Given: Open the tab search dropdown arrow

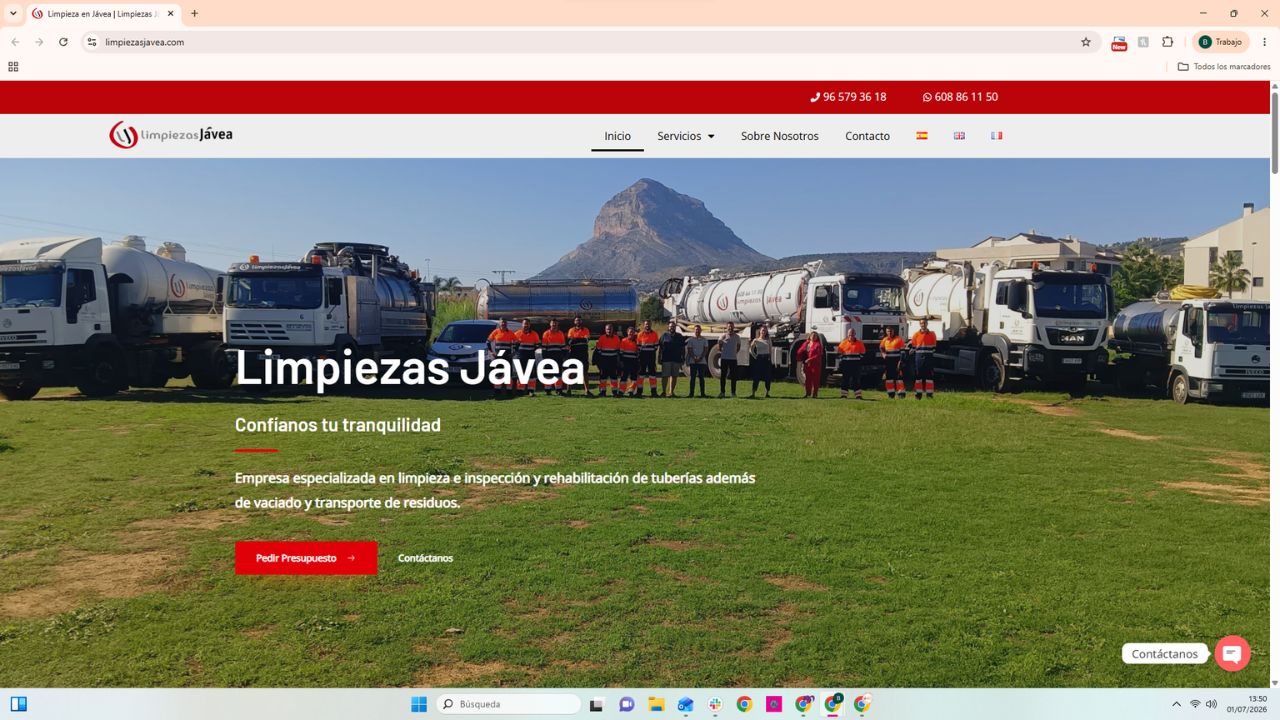Looking at the screenshot, I should click(x=13, y=13).
